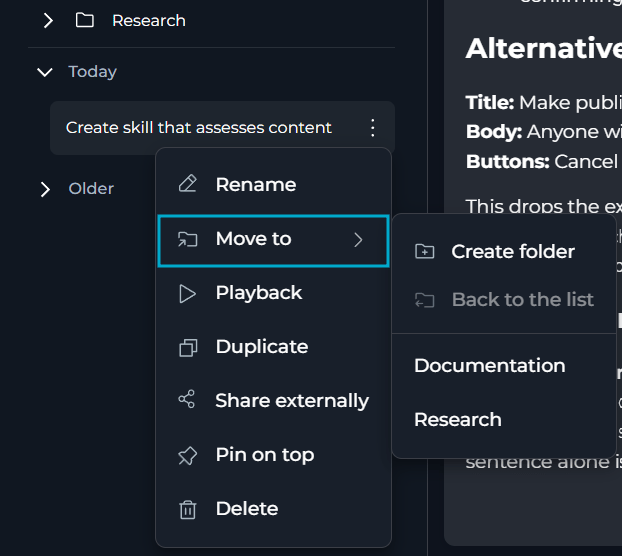The width and height of the screenshot is (622, 556).
Task: Click the Create folder plus icon
Action: click(424, 251)
